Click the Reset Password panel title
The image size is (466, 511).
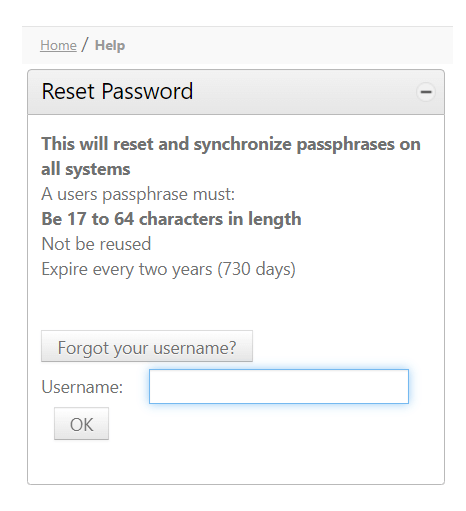click(117, 91)
